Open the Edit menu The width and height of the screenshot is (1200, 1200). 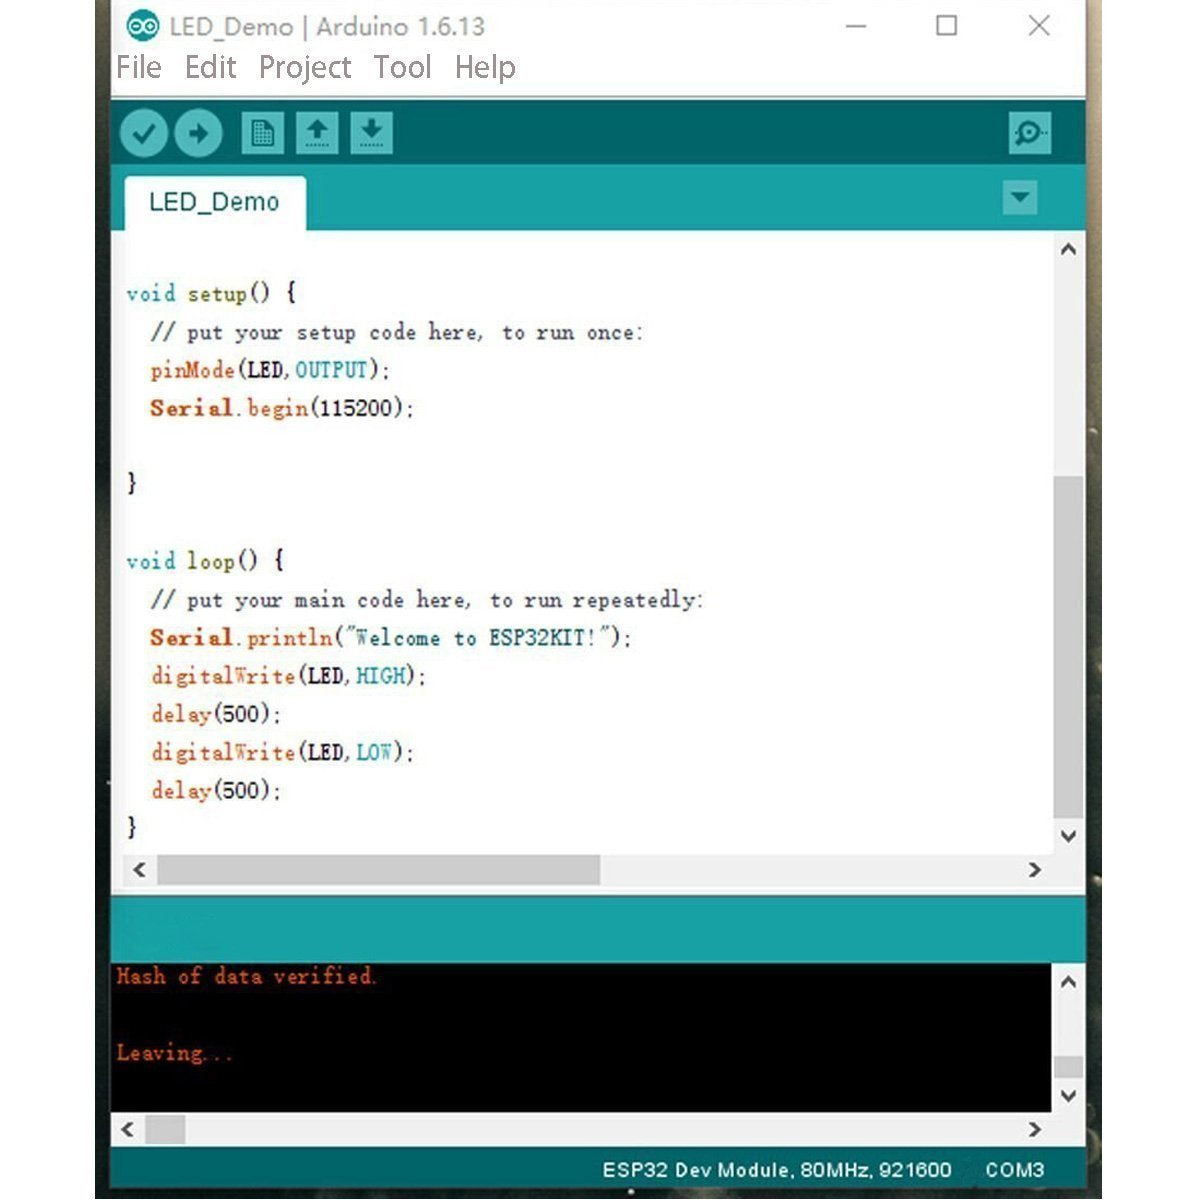point(210,68)
